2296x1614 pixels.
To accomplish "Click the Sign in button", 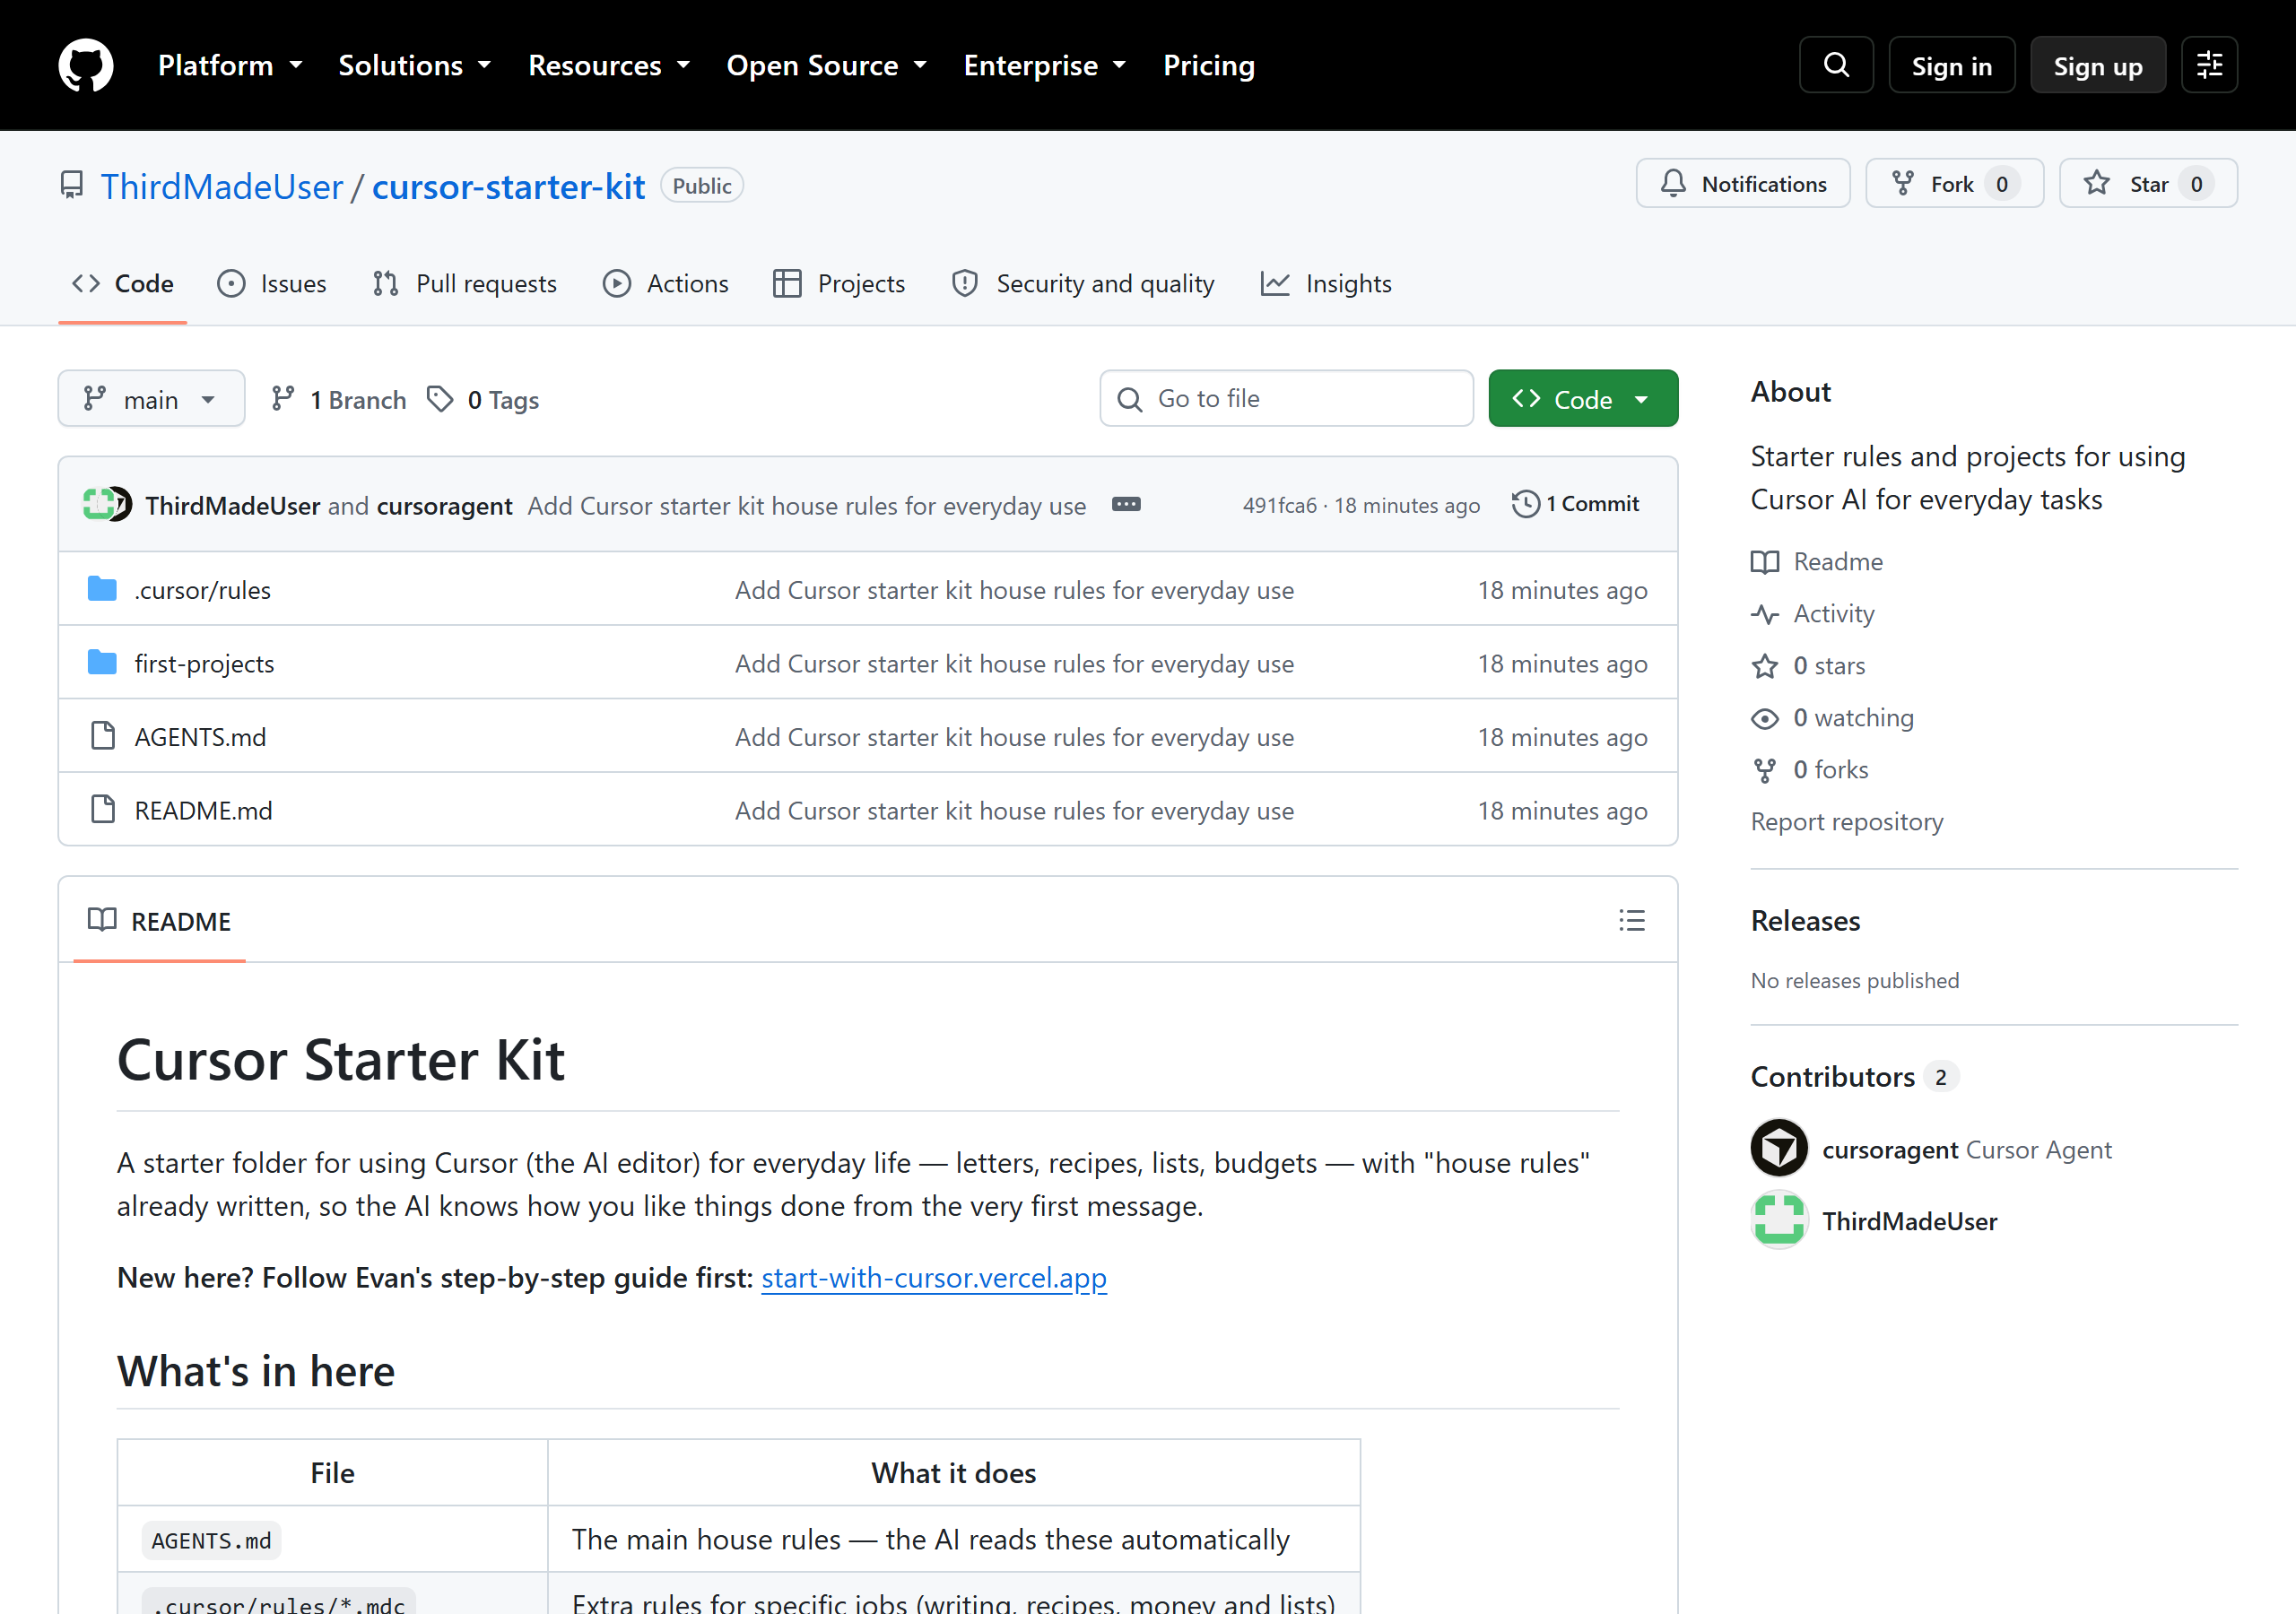I will pos(1951,65).
